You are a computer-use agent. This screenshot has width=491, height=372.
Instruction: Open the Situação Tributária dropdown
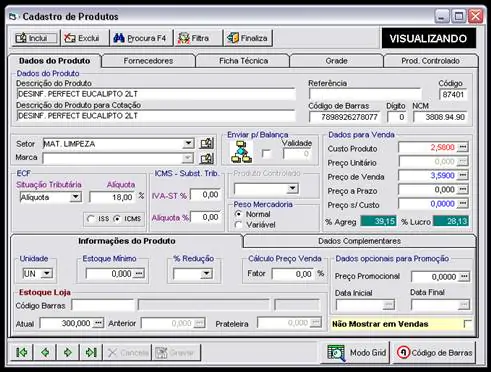[x=76, y=197]
